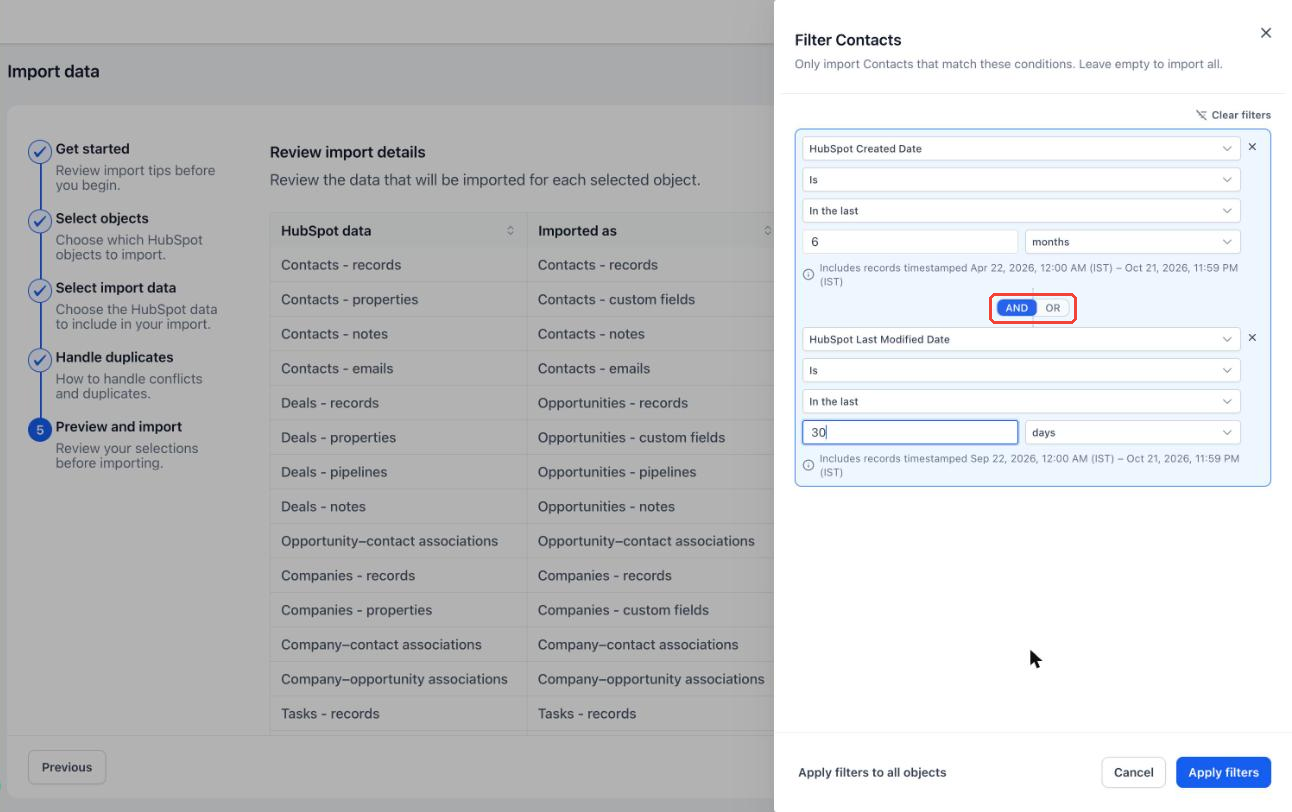Click the Apply filters button
The height and width of the screenshot is (812, 1292).
[1223, 772]
